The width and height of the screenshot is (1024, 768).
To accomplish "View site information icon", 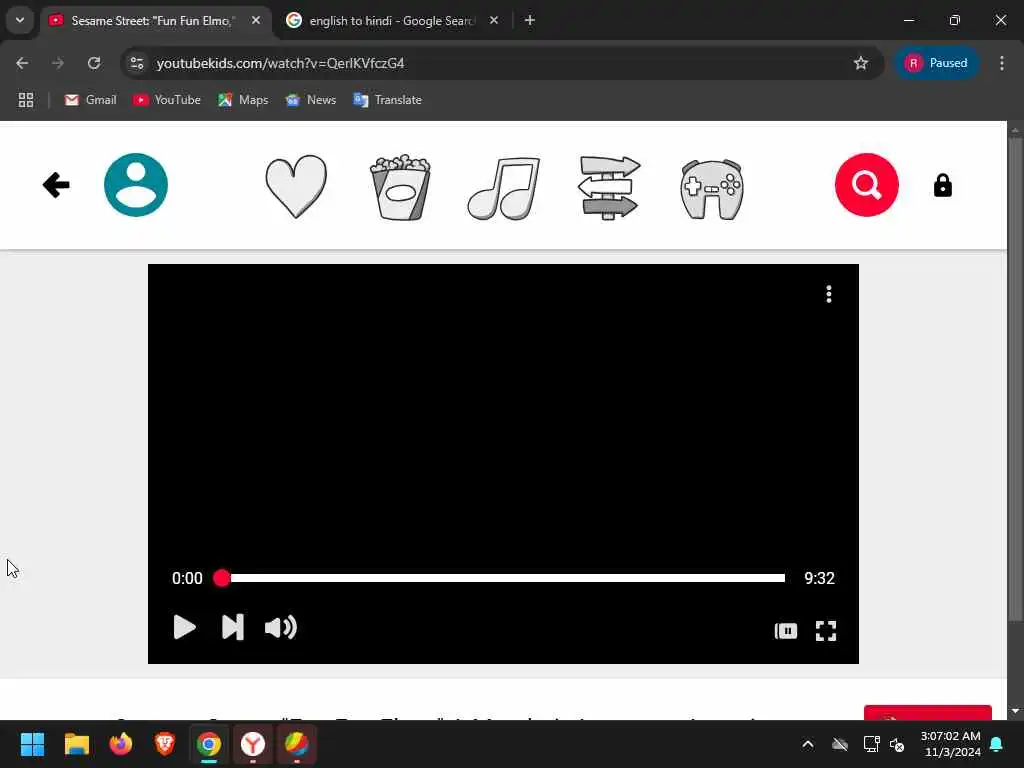I will coord(136,63).
